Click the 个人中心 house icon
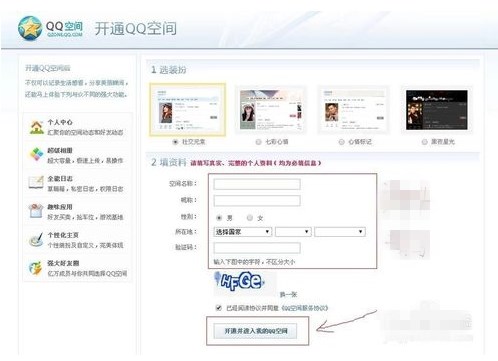Image resolution: width=498 pixels, height=361 pixels. [x=36, y=127]
